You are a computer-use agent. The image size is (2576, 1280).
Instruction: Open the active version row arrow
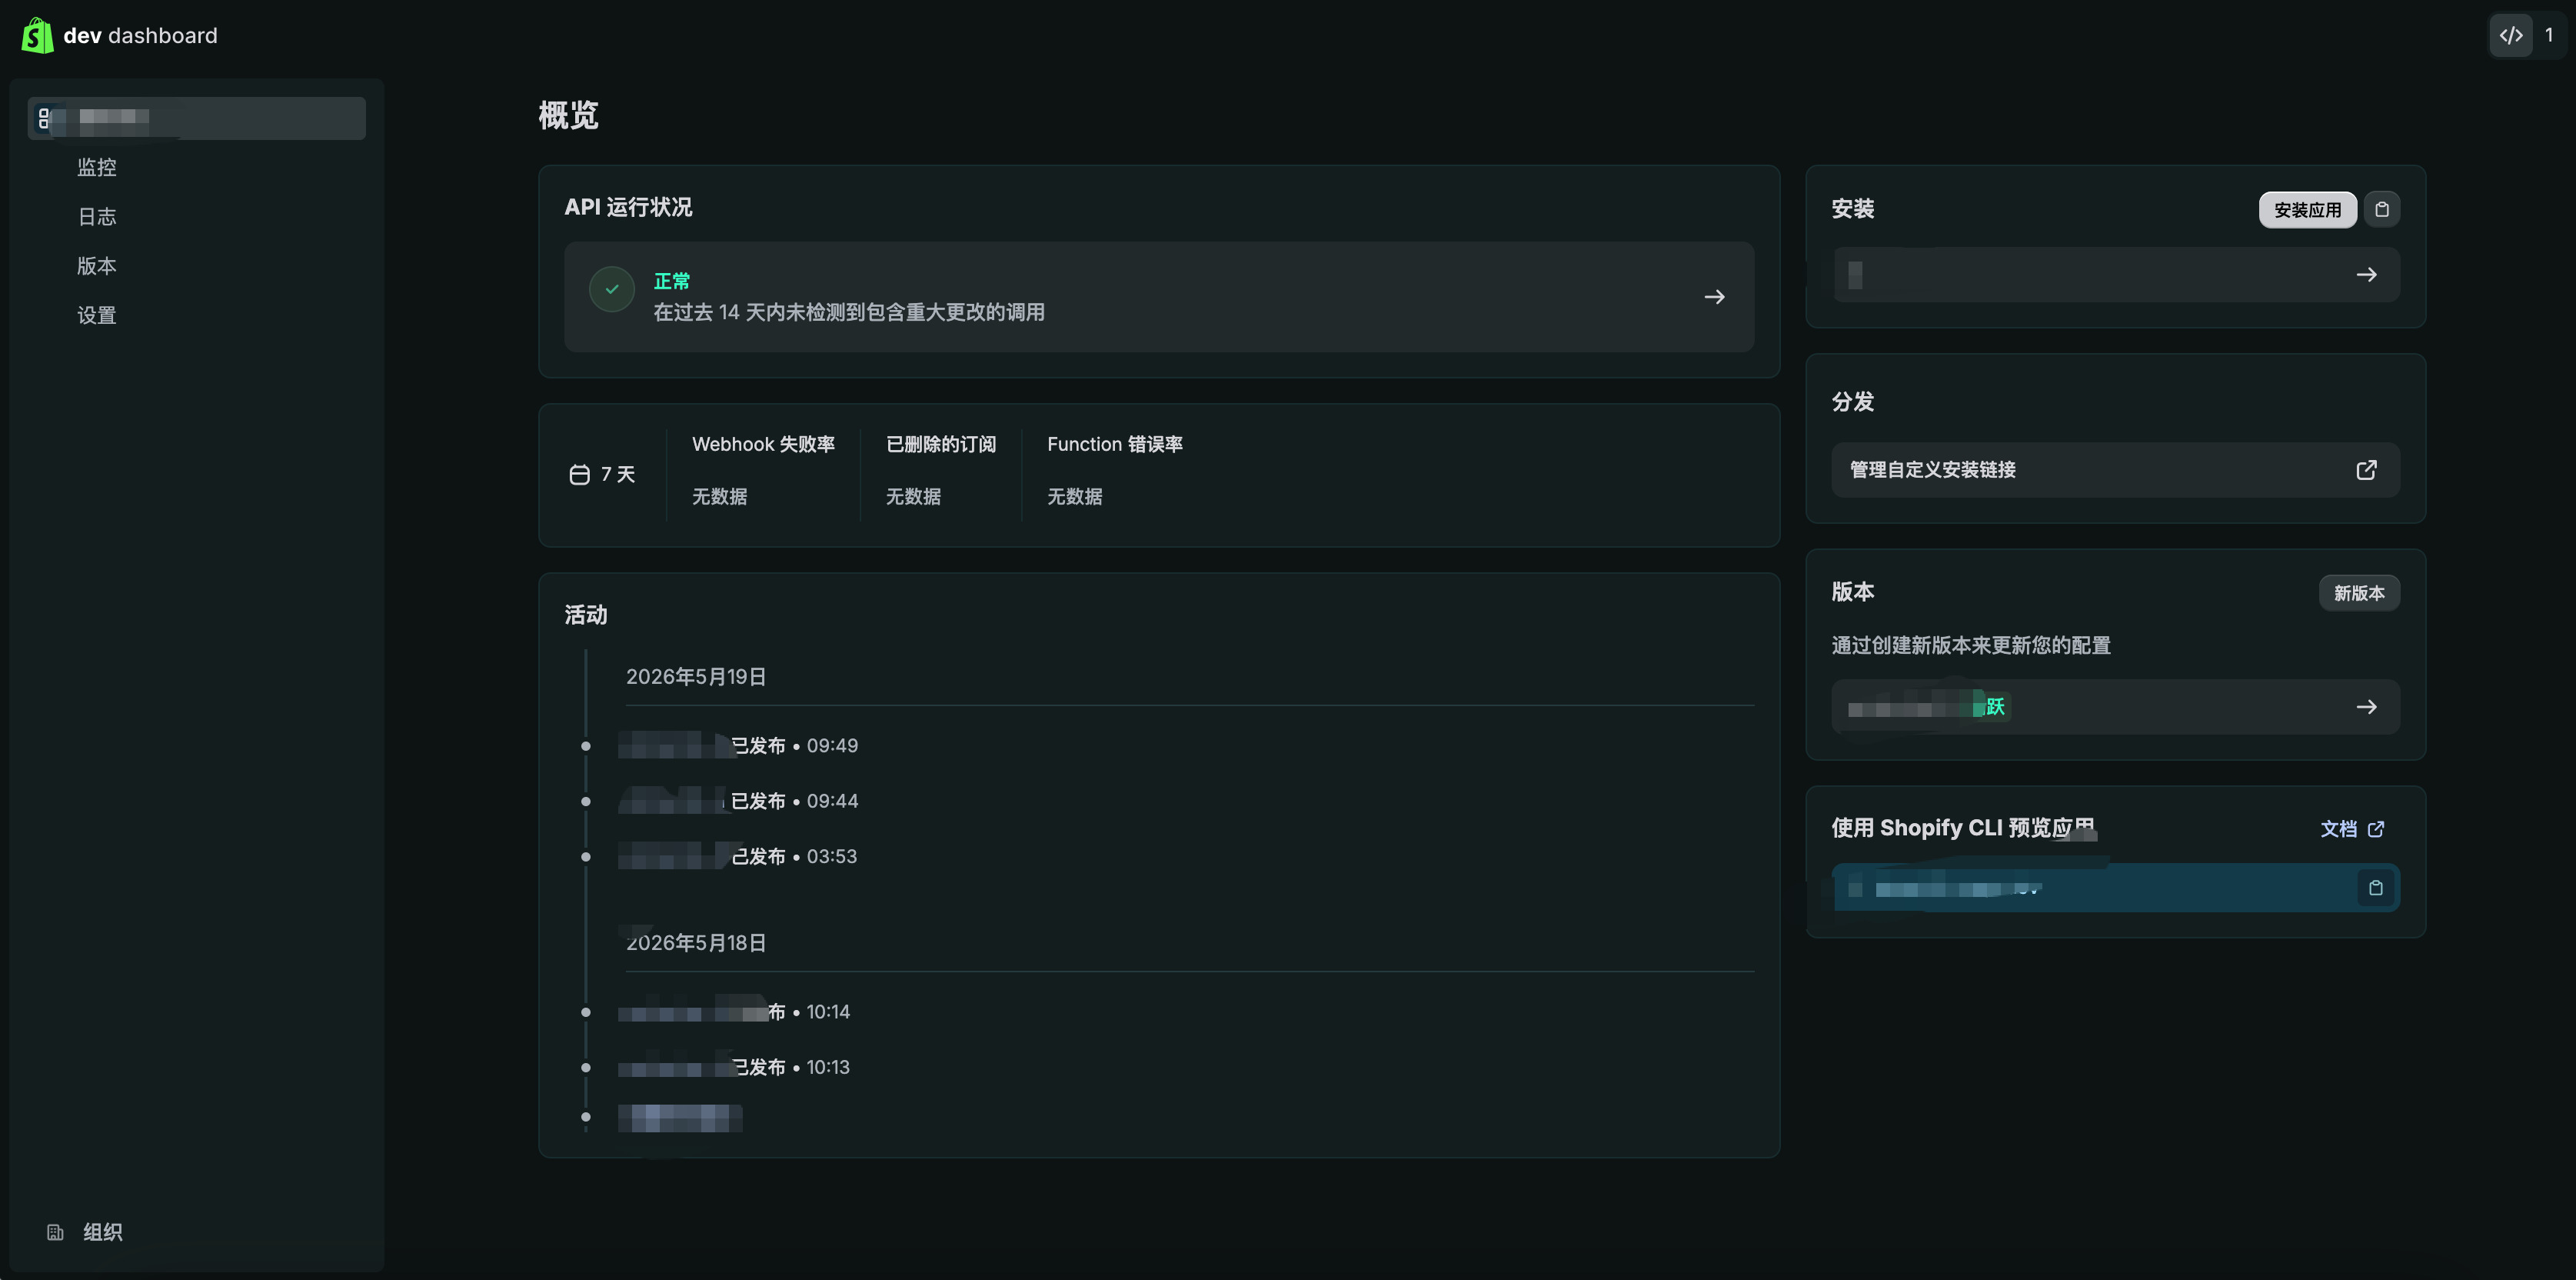point(2366,707)
